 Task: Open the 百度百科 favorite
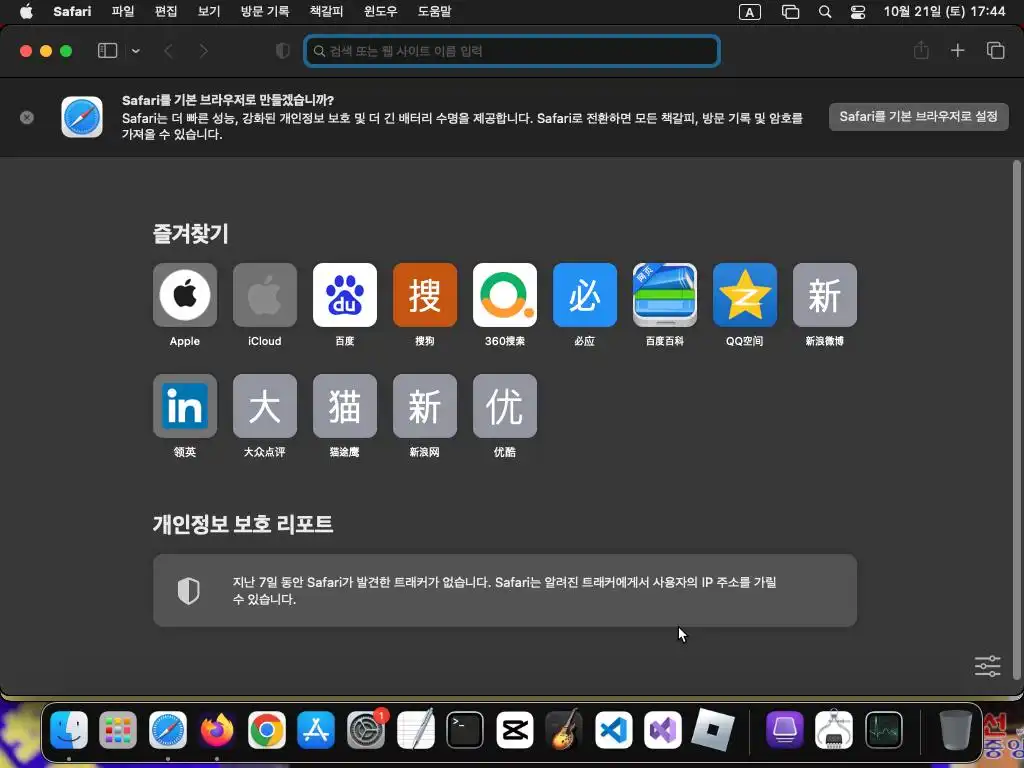click(665, 295)
